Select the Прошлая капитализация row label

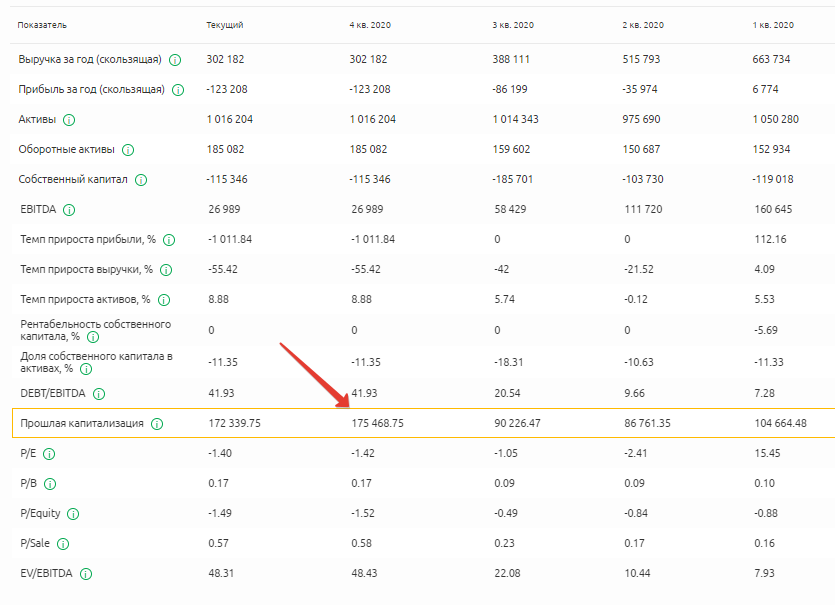82,424
